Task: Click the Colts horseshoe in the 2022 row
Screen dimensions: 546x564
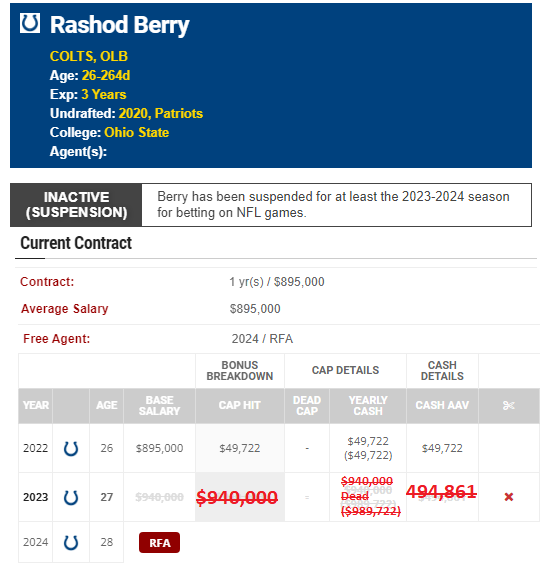Action: click(x=71, y=449)
